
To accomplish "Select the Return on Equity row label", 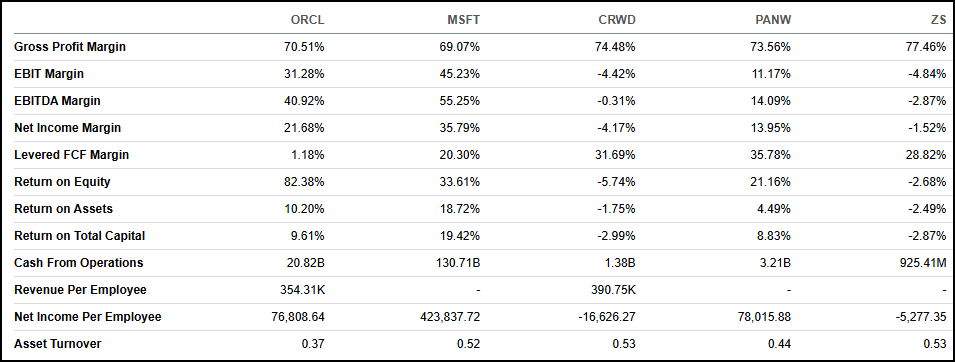I will [62, 182].
